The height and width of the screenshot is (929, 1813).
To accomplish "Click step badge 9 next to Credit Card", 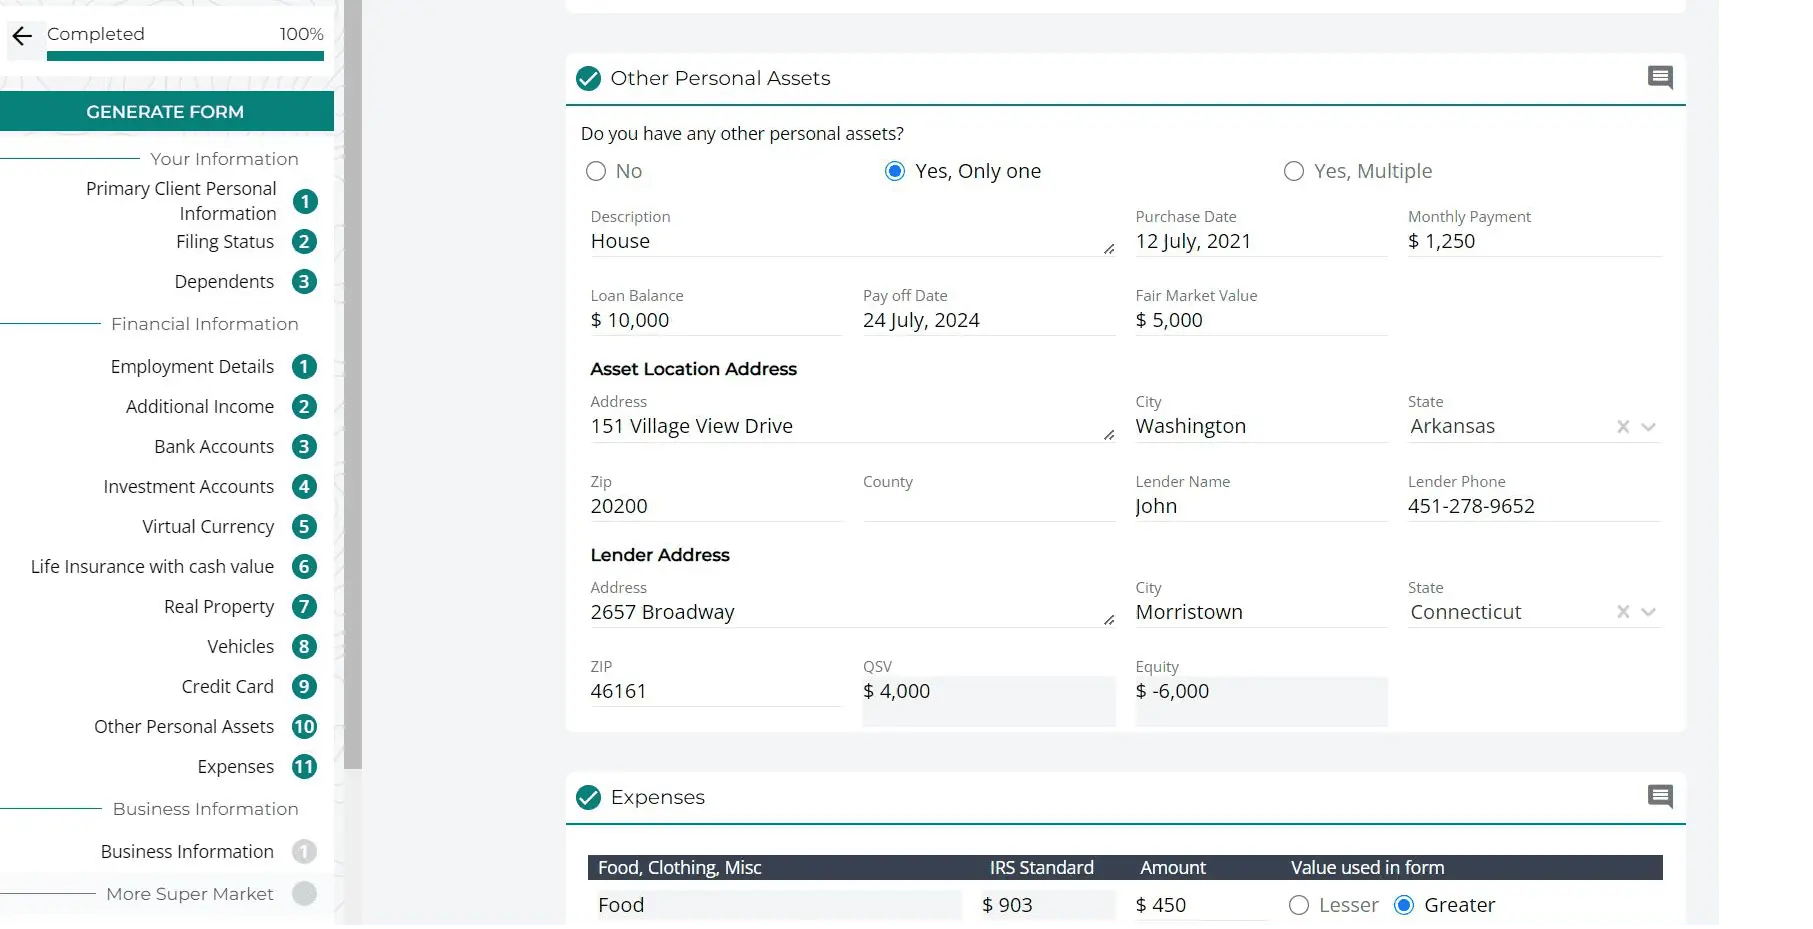I will pyautogui.click(x=305, y=687).
